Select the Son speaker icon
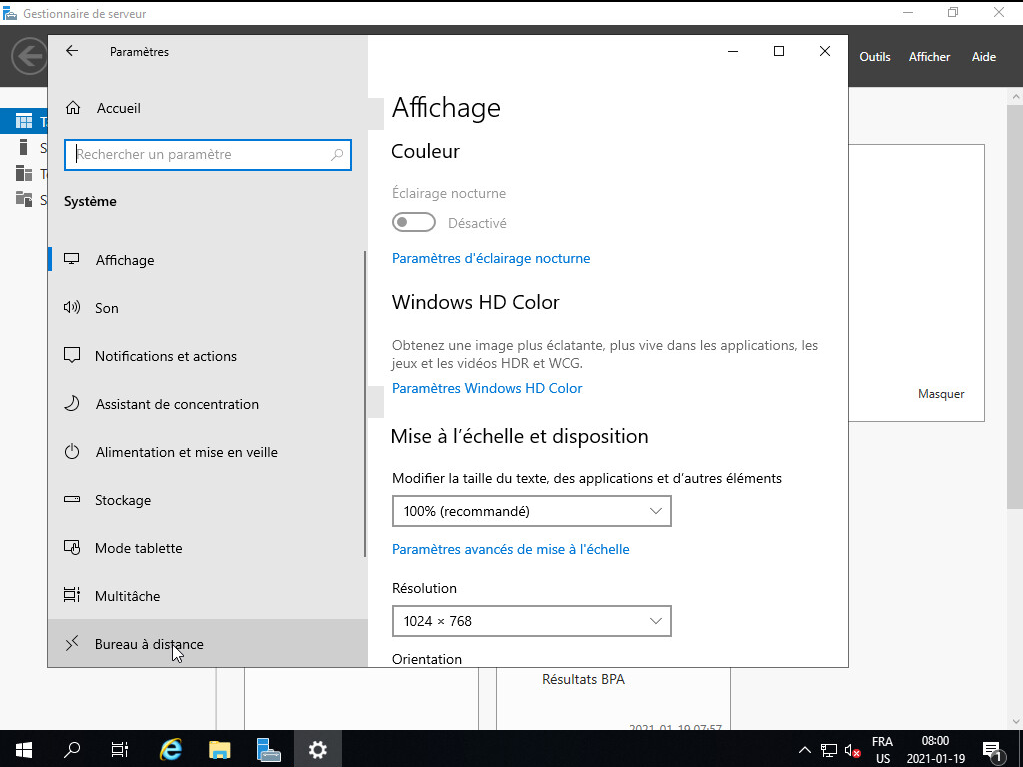This screenshot has width=1023, height=767. coord(72,308)
